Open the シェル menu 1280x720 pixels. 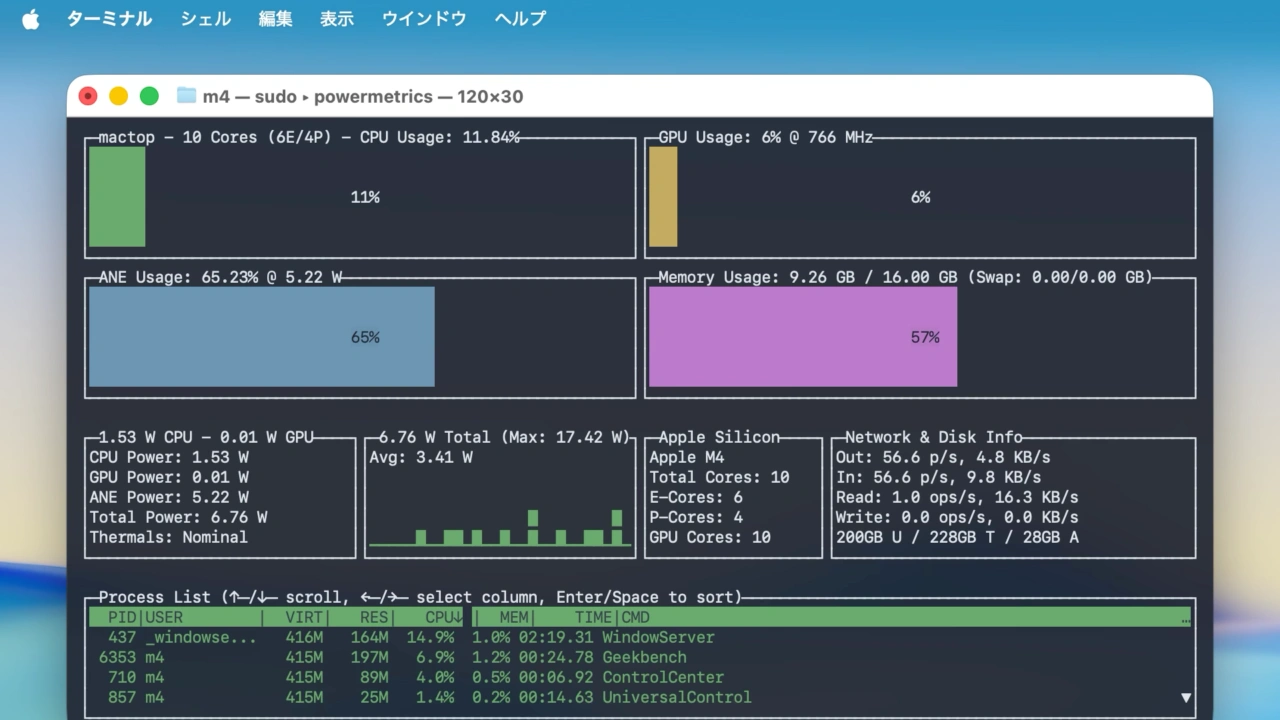[x=205, y=18]
